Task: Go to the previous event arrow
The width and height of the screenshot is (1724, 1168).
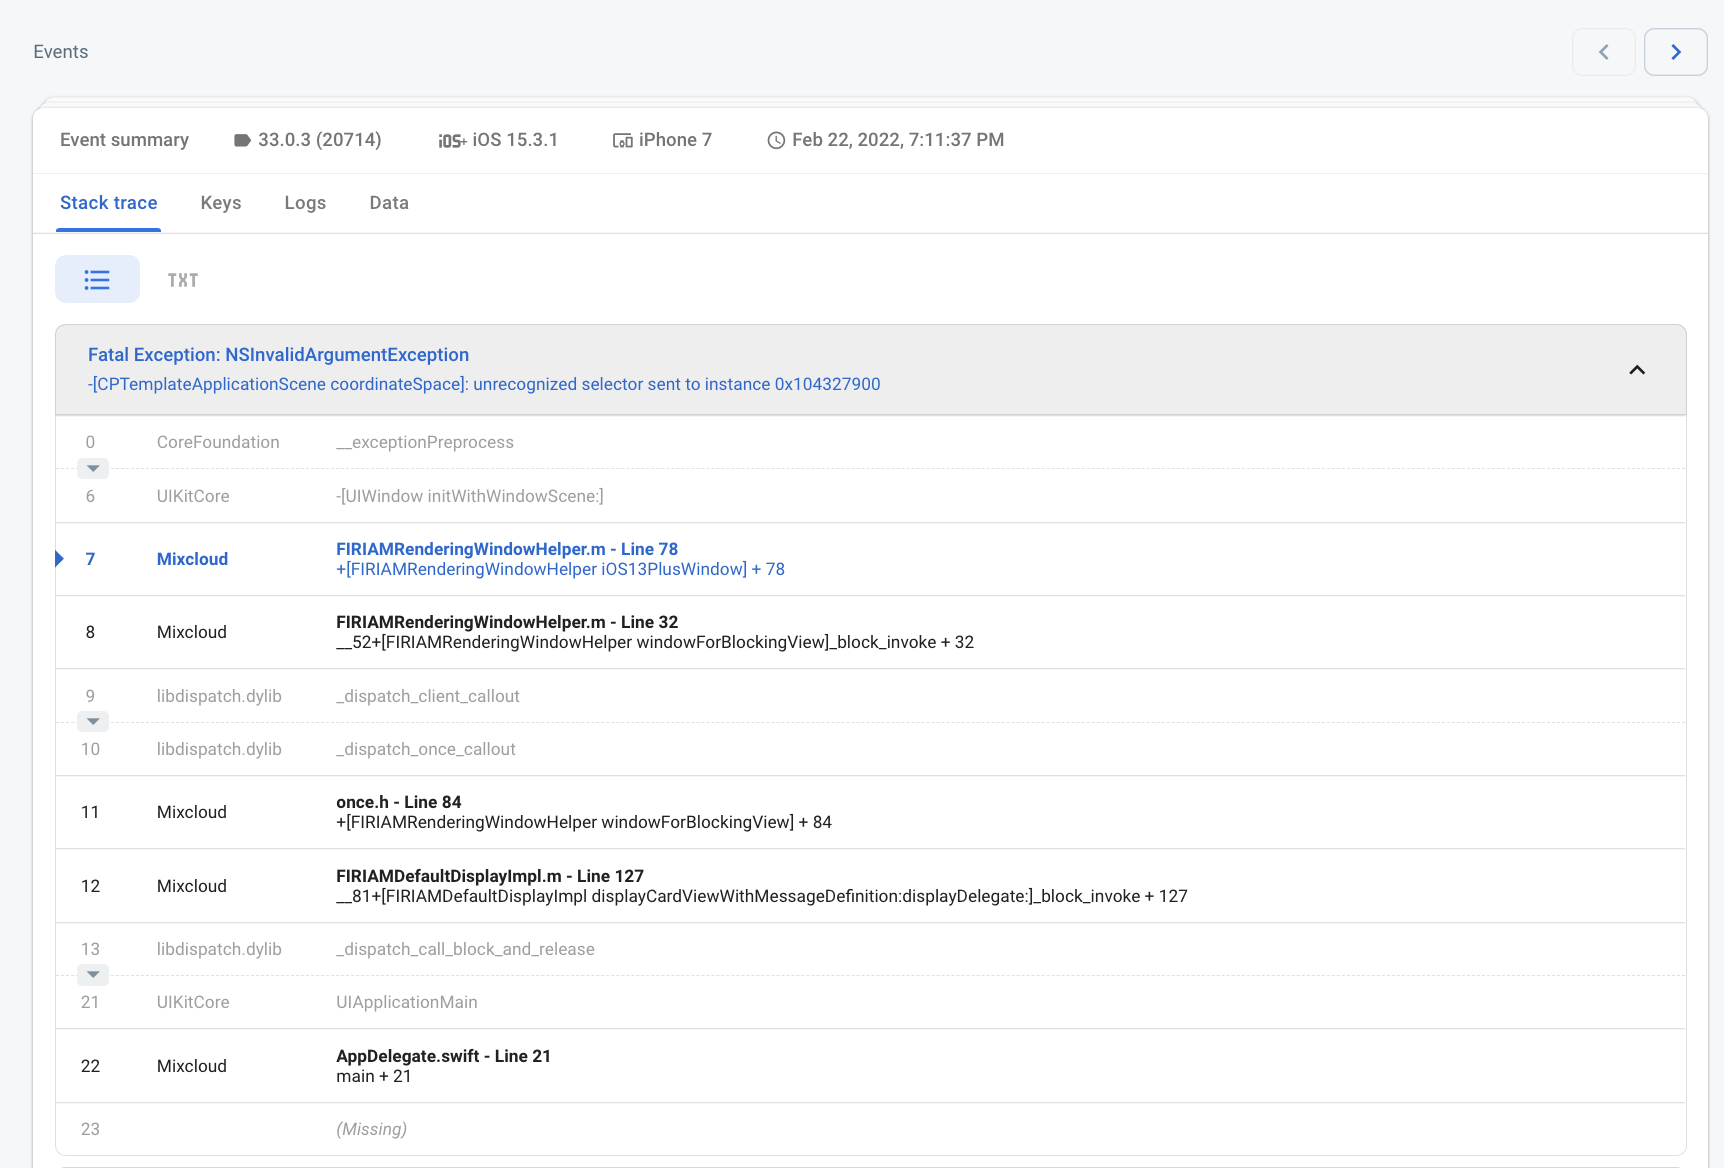Action: [x=1603, y=52]
